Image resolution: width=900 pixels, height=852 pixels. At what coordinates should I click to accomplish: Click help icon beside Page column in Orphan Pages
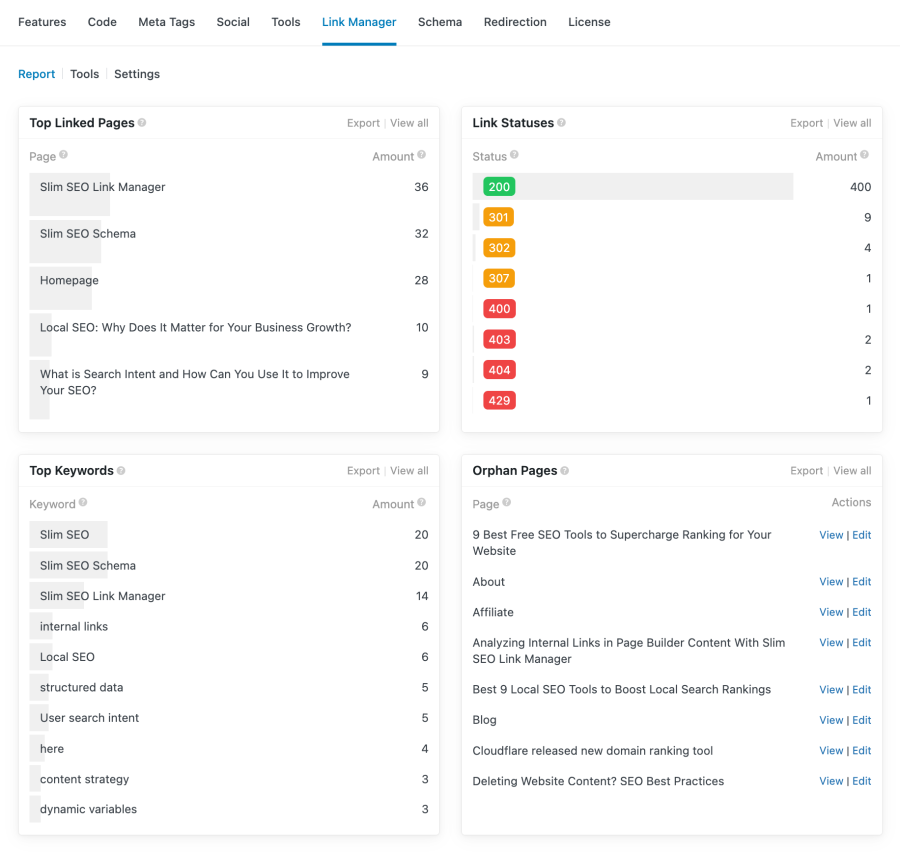tap(507, 502)
